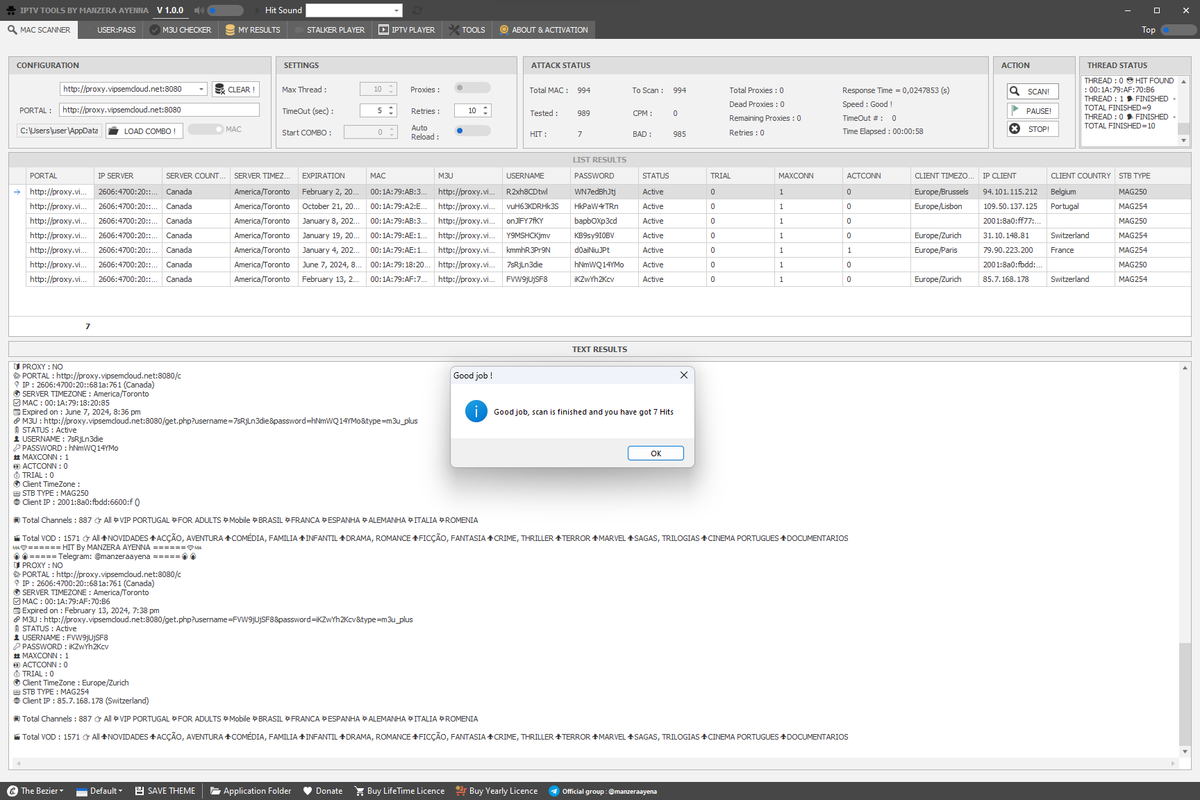Click OK in the Good job dialog
1200x800 pixels.
[656, 453]
